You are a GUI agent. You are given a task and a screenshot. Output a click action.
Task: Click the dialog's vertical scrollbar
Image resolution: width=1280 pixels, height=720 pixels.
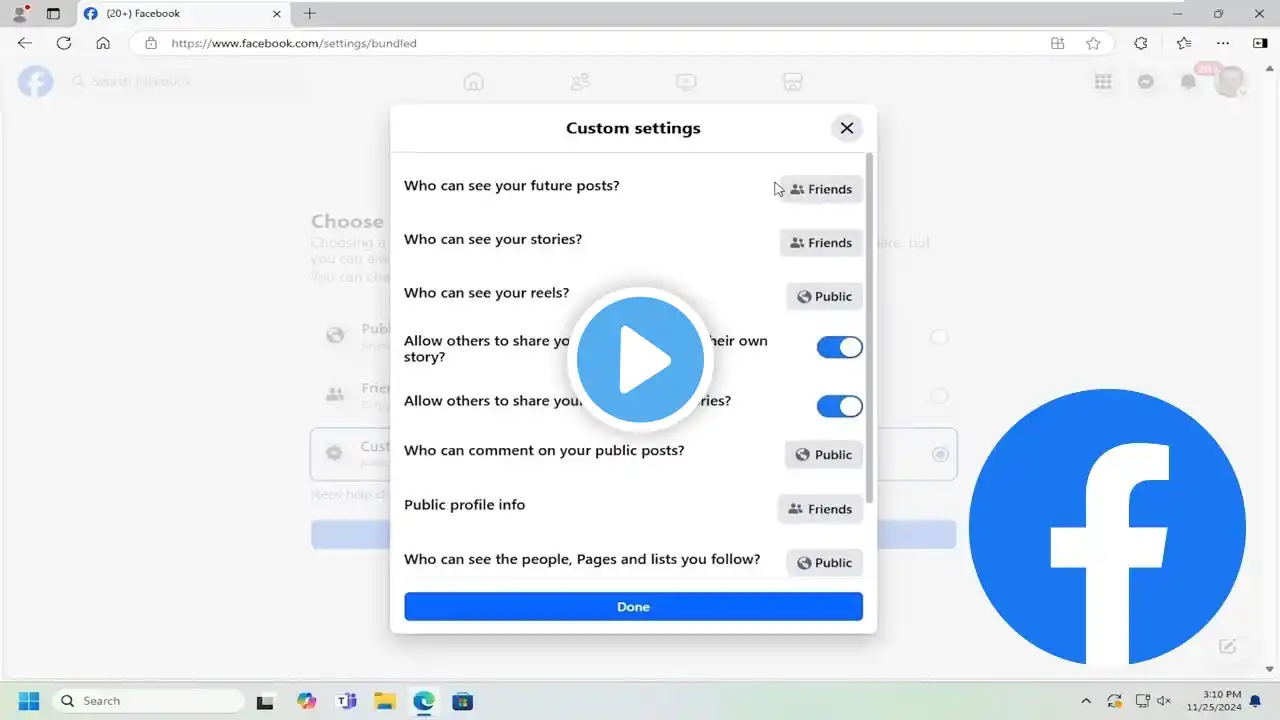(869, 328)
